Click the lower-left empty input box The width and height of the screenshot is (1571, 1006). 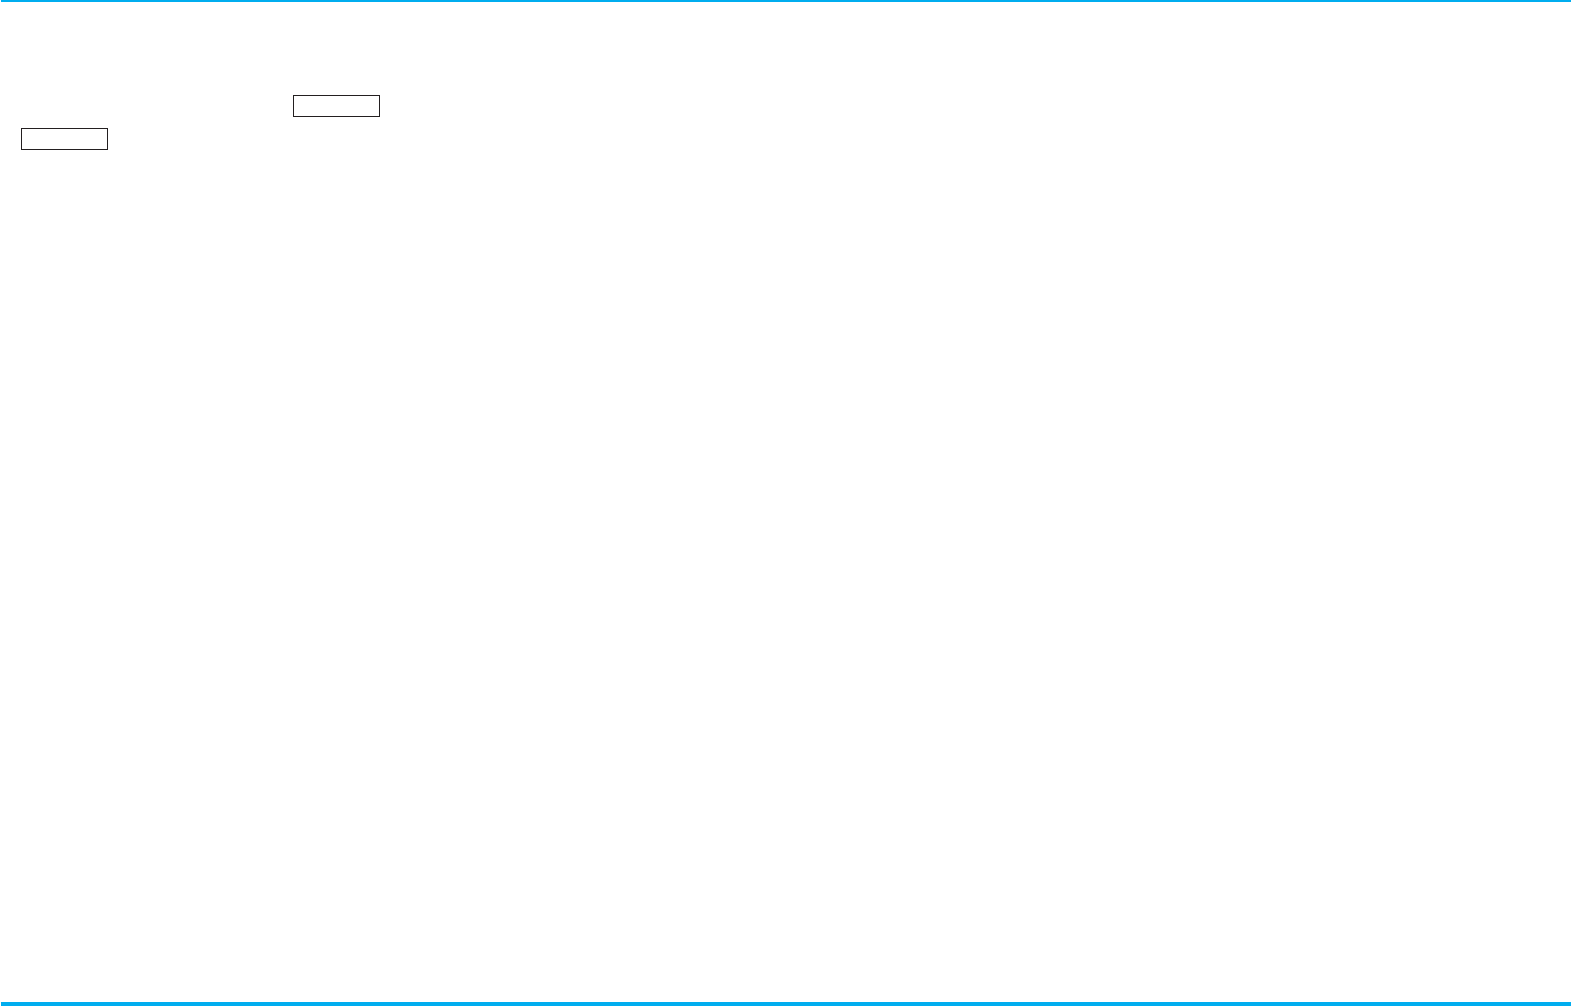64,139
